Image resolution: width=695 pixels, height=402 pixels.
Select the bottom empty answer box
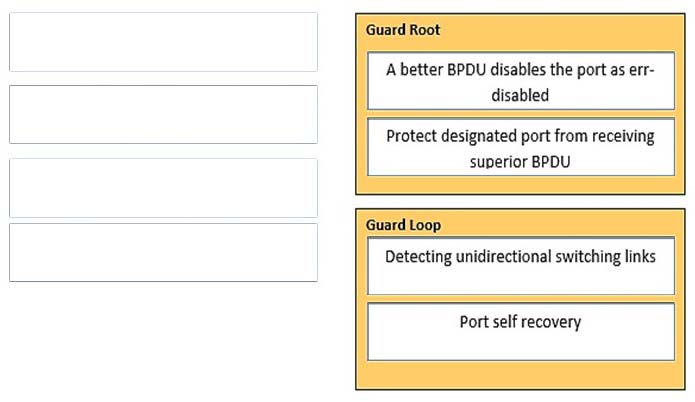(x=163, y=252)
